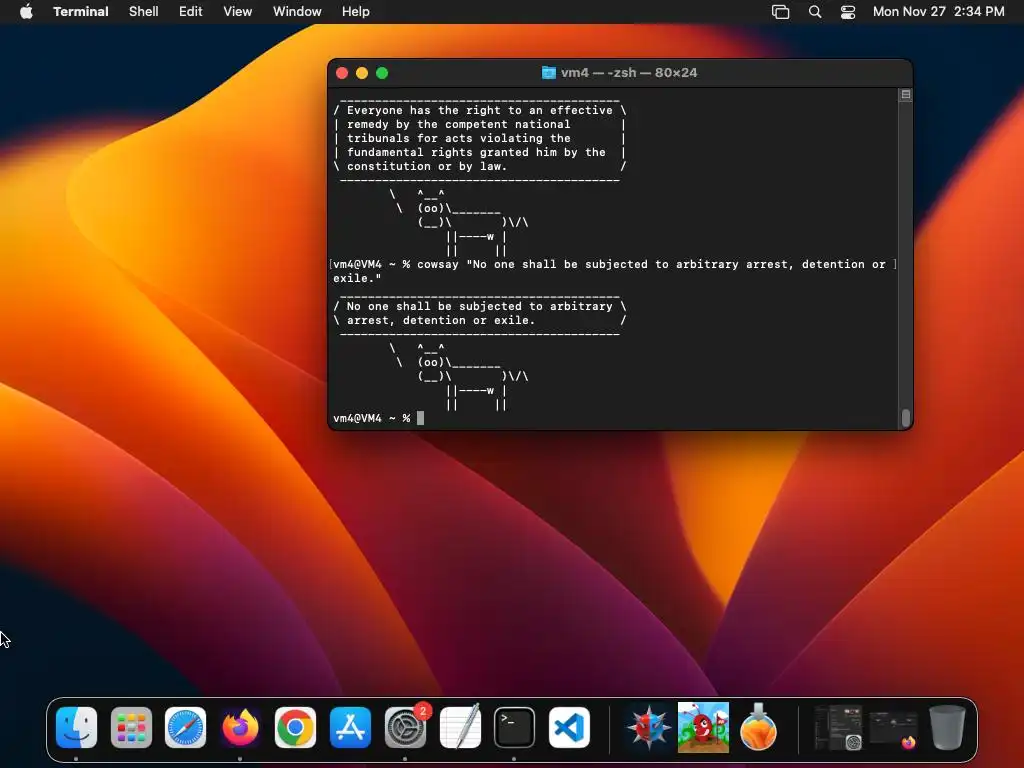This screenshot has width=1024, height=768.
Task: Open the Help menu
Action: pos(355,11)
